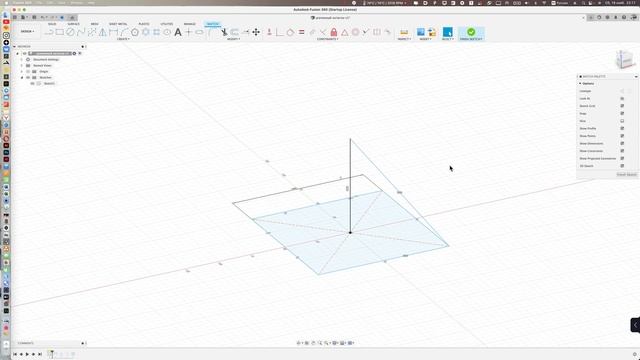Screen dimensions: 640x360
Task: Toggle the Show Projected Geometries checkbox
Action: click(622, 158)
